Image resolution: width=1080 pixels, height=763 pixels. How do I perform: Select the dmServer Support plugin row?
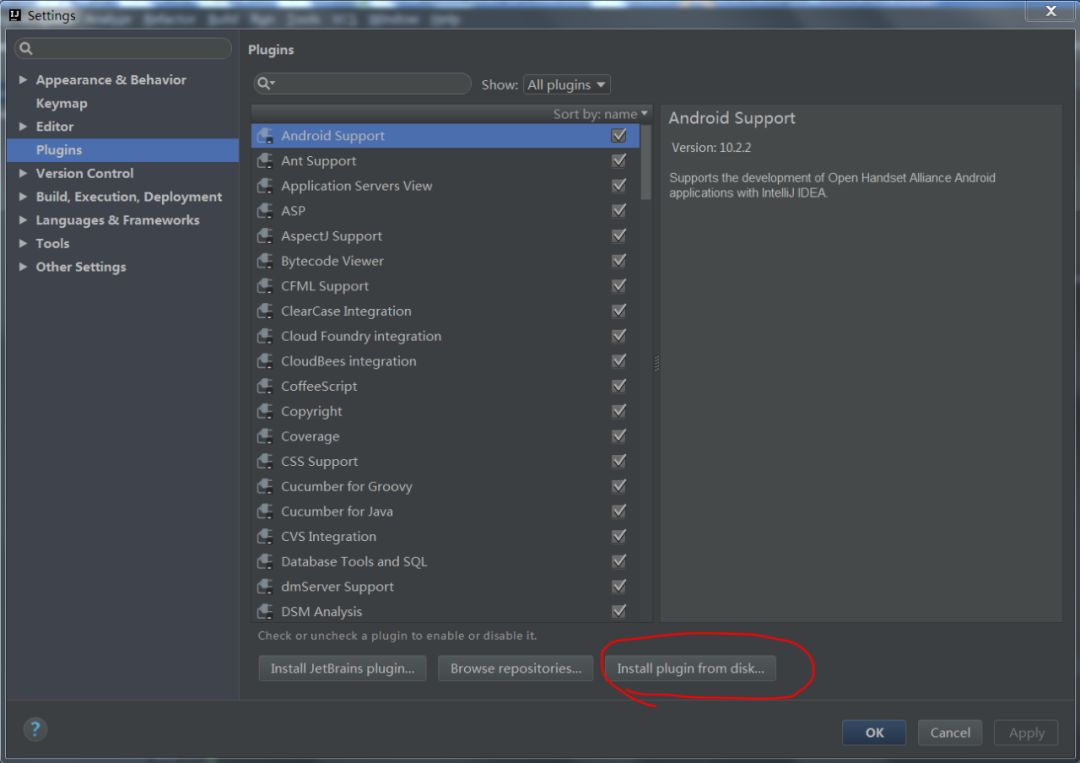[445, 587]
